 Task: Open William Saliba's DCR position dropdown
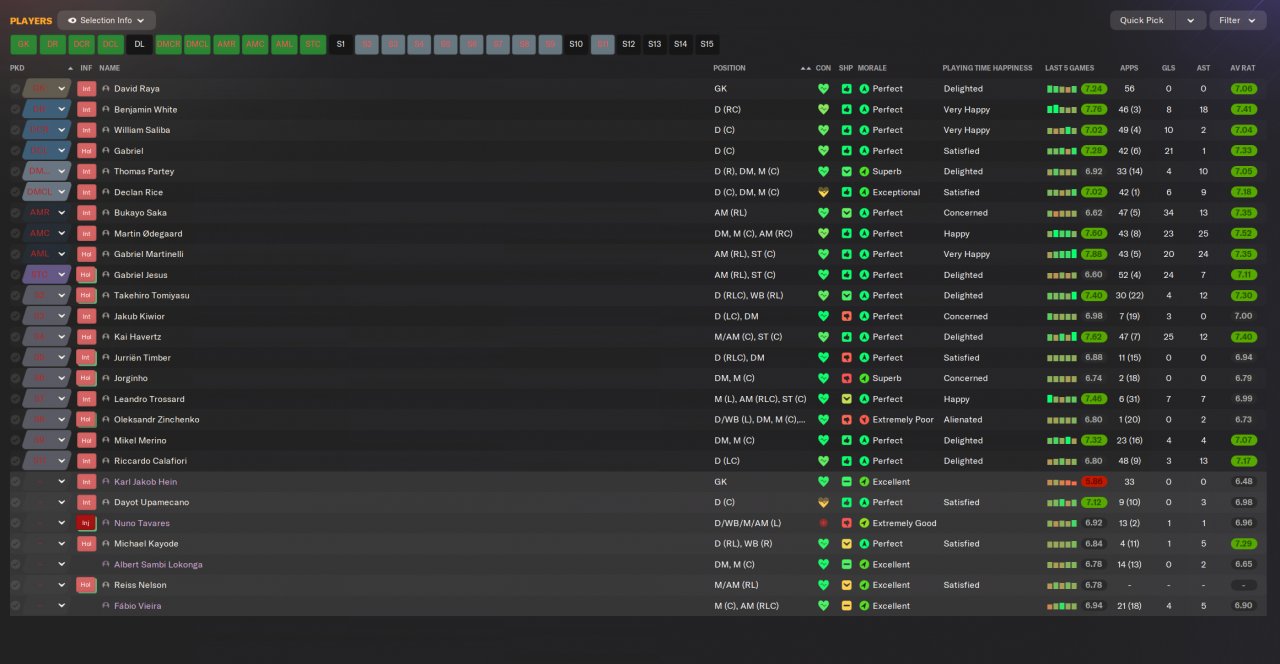click(x=61, y=130)
